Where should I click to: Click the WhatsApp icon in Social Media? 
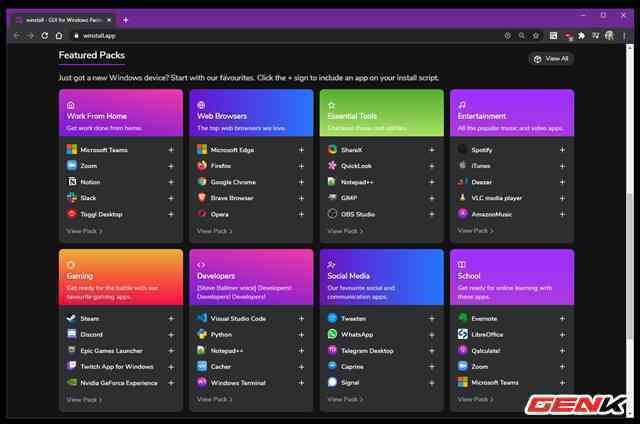coord(332,334)
